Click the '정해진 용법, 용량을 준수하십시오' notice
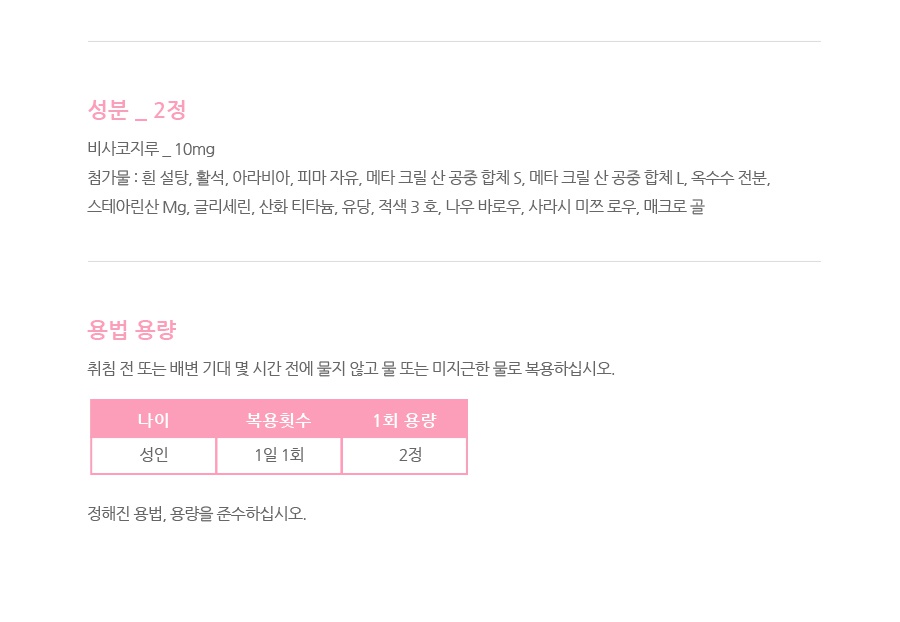This screenshot has height=622, width=900. (x=197, y=514)
